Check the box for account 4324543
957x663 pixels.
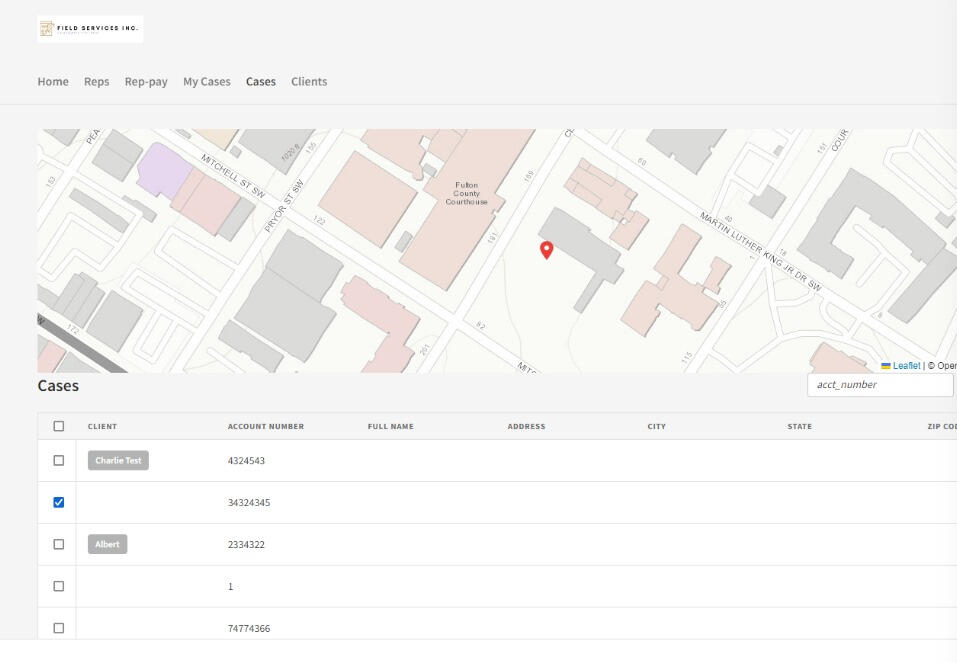[58, 461]
